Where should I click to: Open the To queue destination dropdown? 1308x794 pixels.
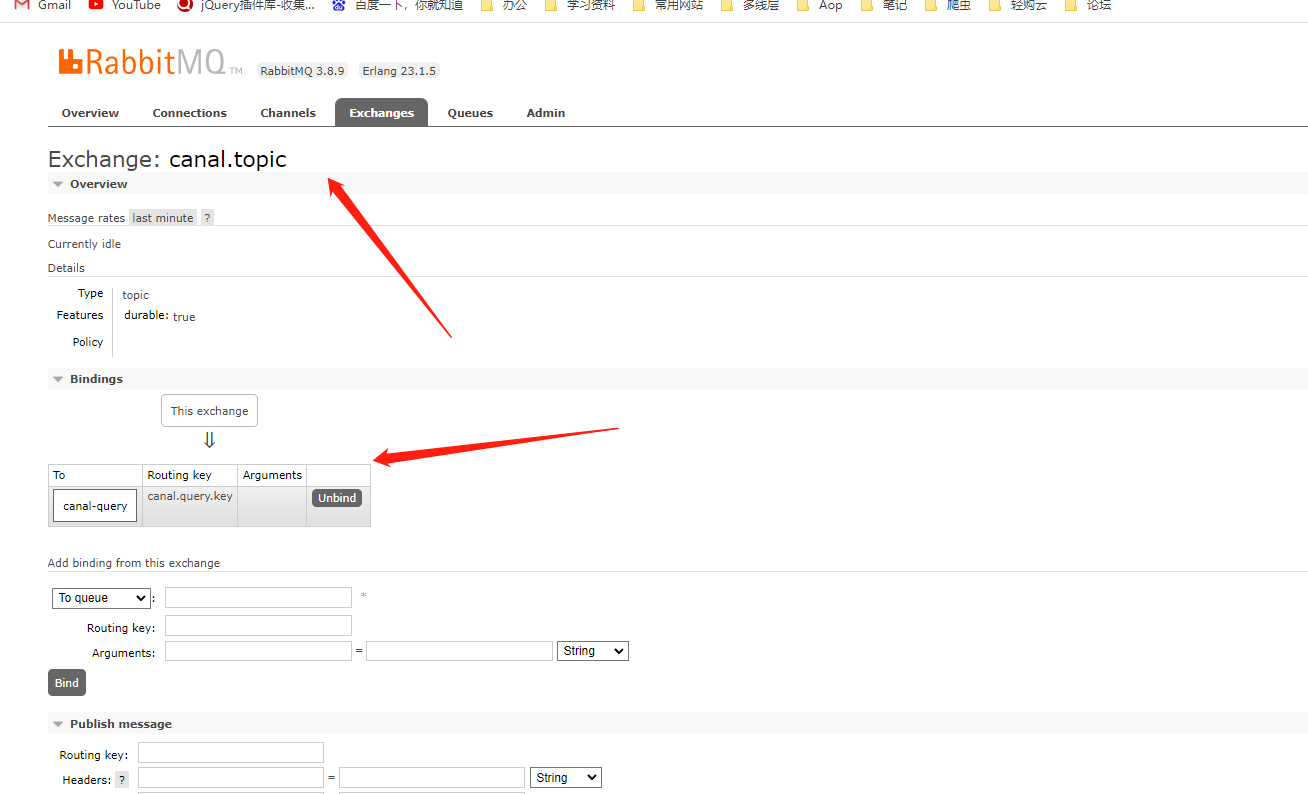[x=101, y=598]
